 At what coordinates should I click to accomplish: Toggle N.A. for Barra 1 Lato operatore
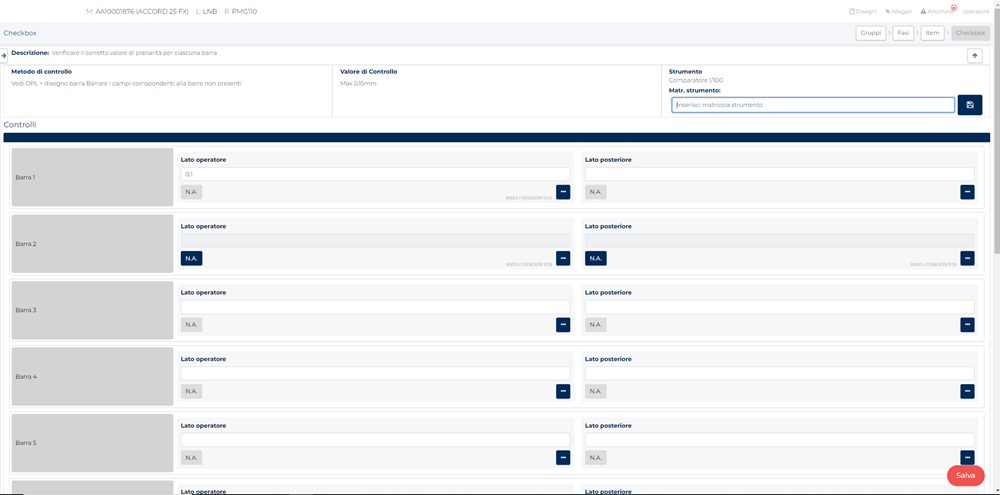click(x=191, y=192)
